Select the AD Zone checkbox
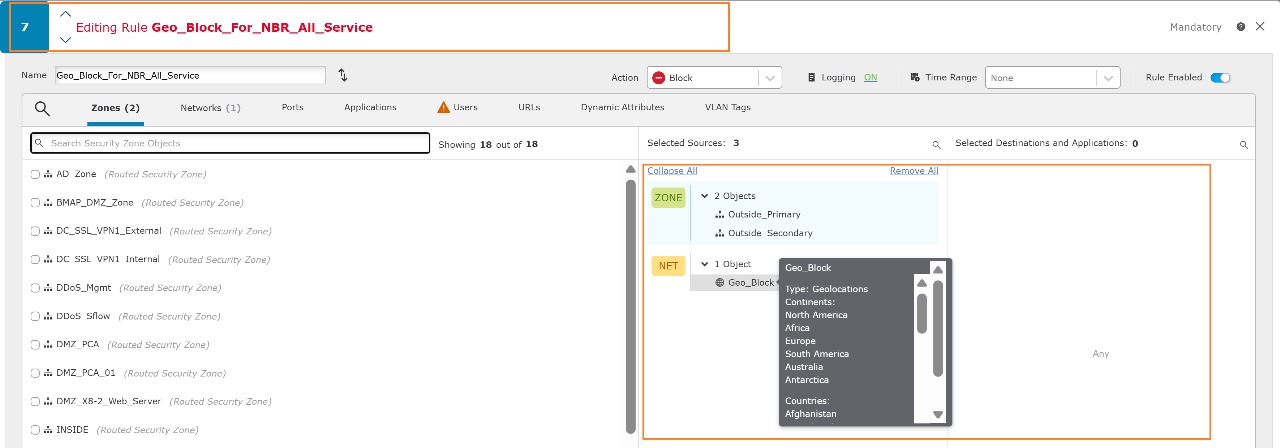 pyautogui.click(x=35, y=174)
